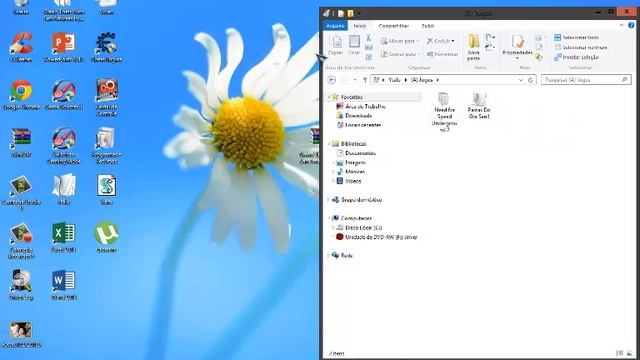Open the recent locations dropdown beside navigation arrows

(x=355, y=80)
